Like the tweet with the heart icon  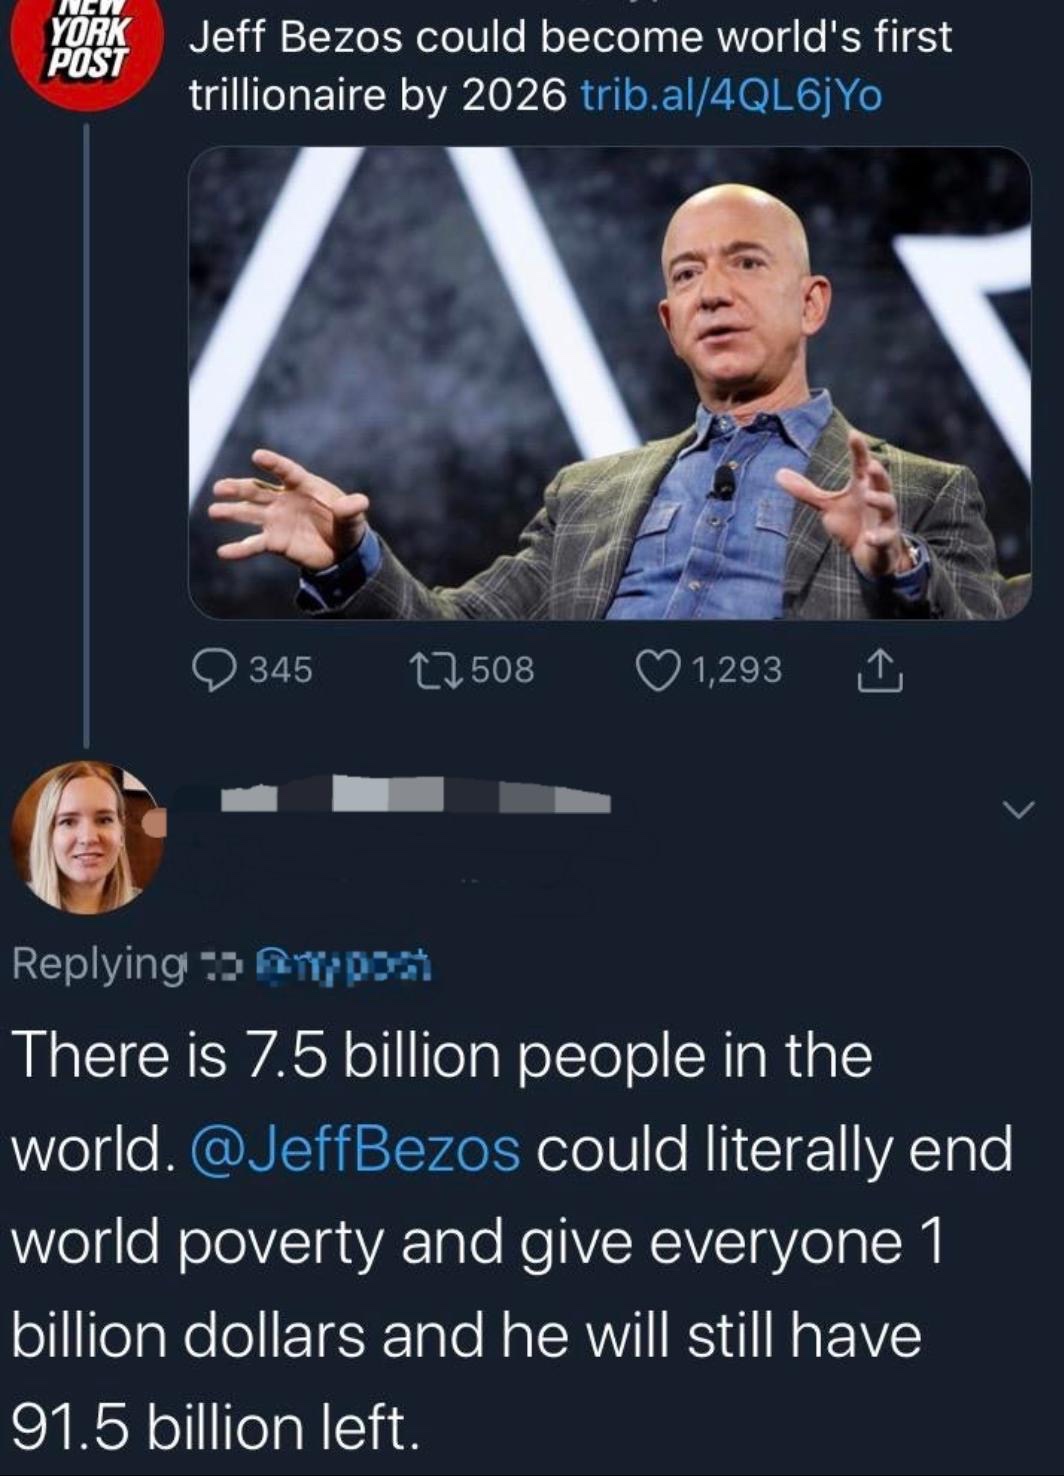657,670
